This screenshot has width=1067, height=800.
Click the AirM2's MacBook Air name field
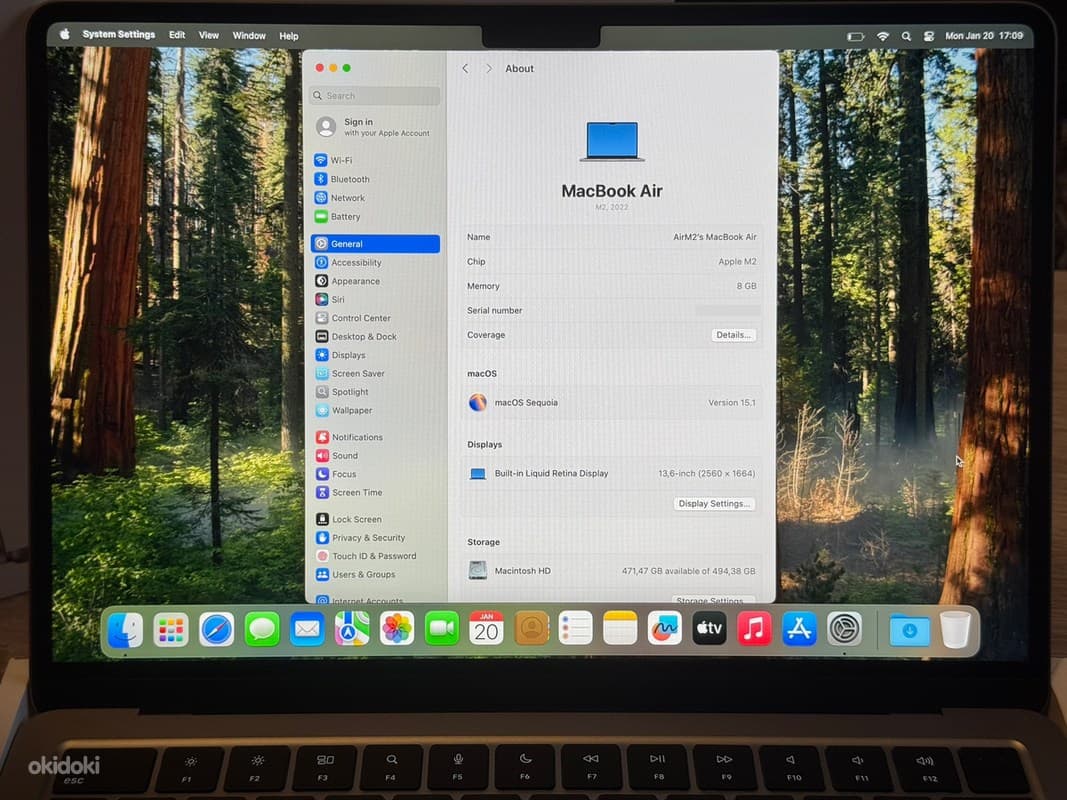[x=612, y=237]
